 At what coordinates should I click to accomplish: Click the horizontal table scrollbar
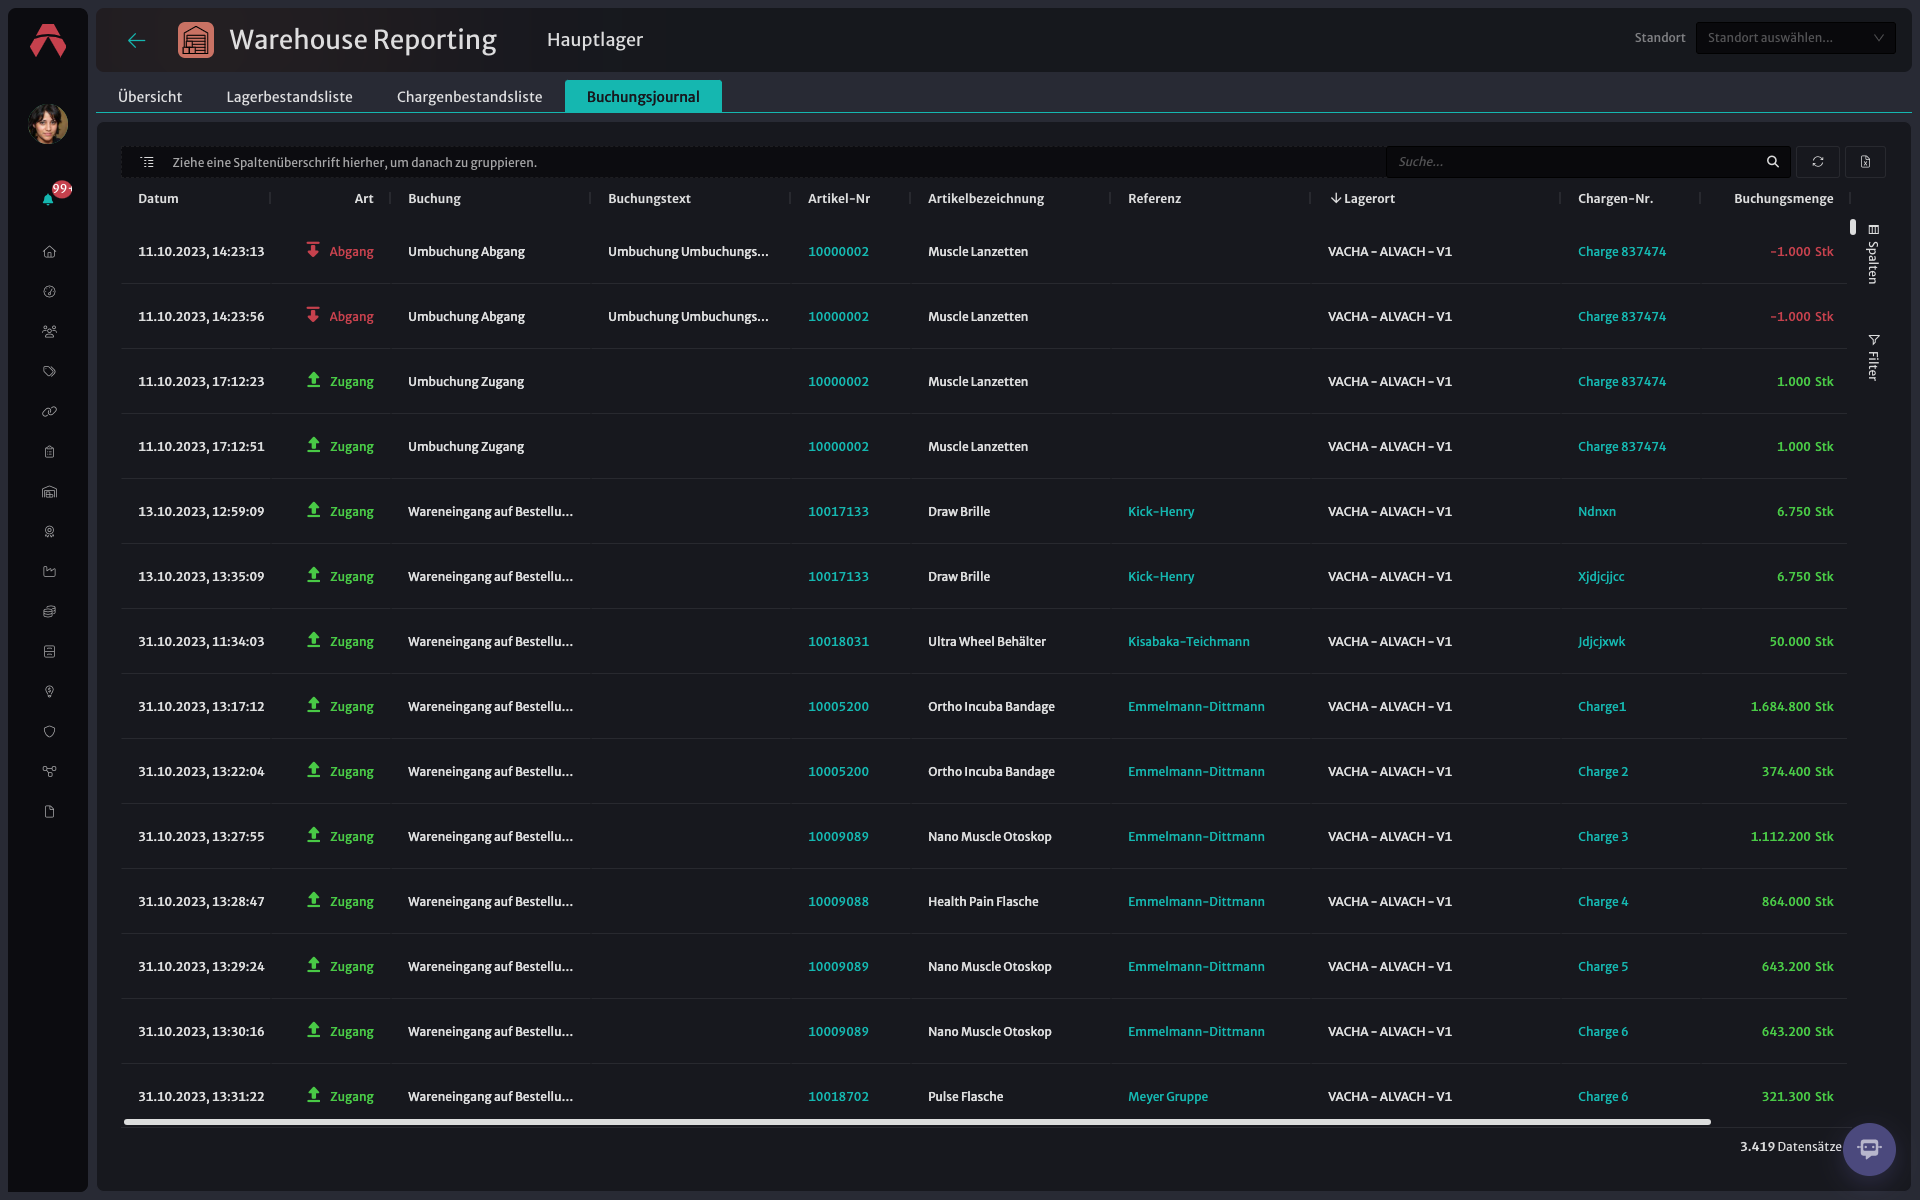917,1122
